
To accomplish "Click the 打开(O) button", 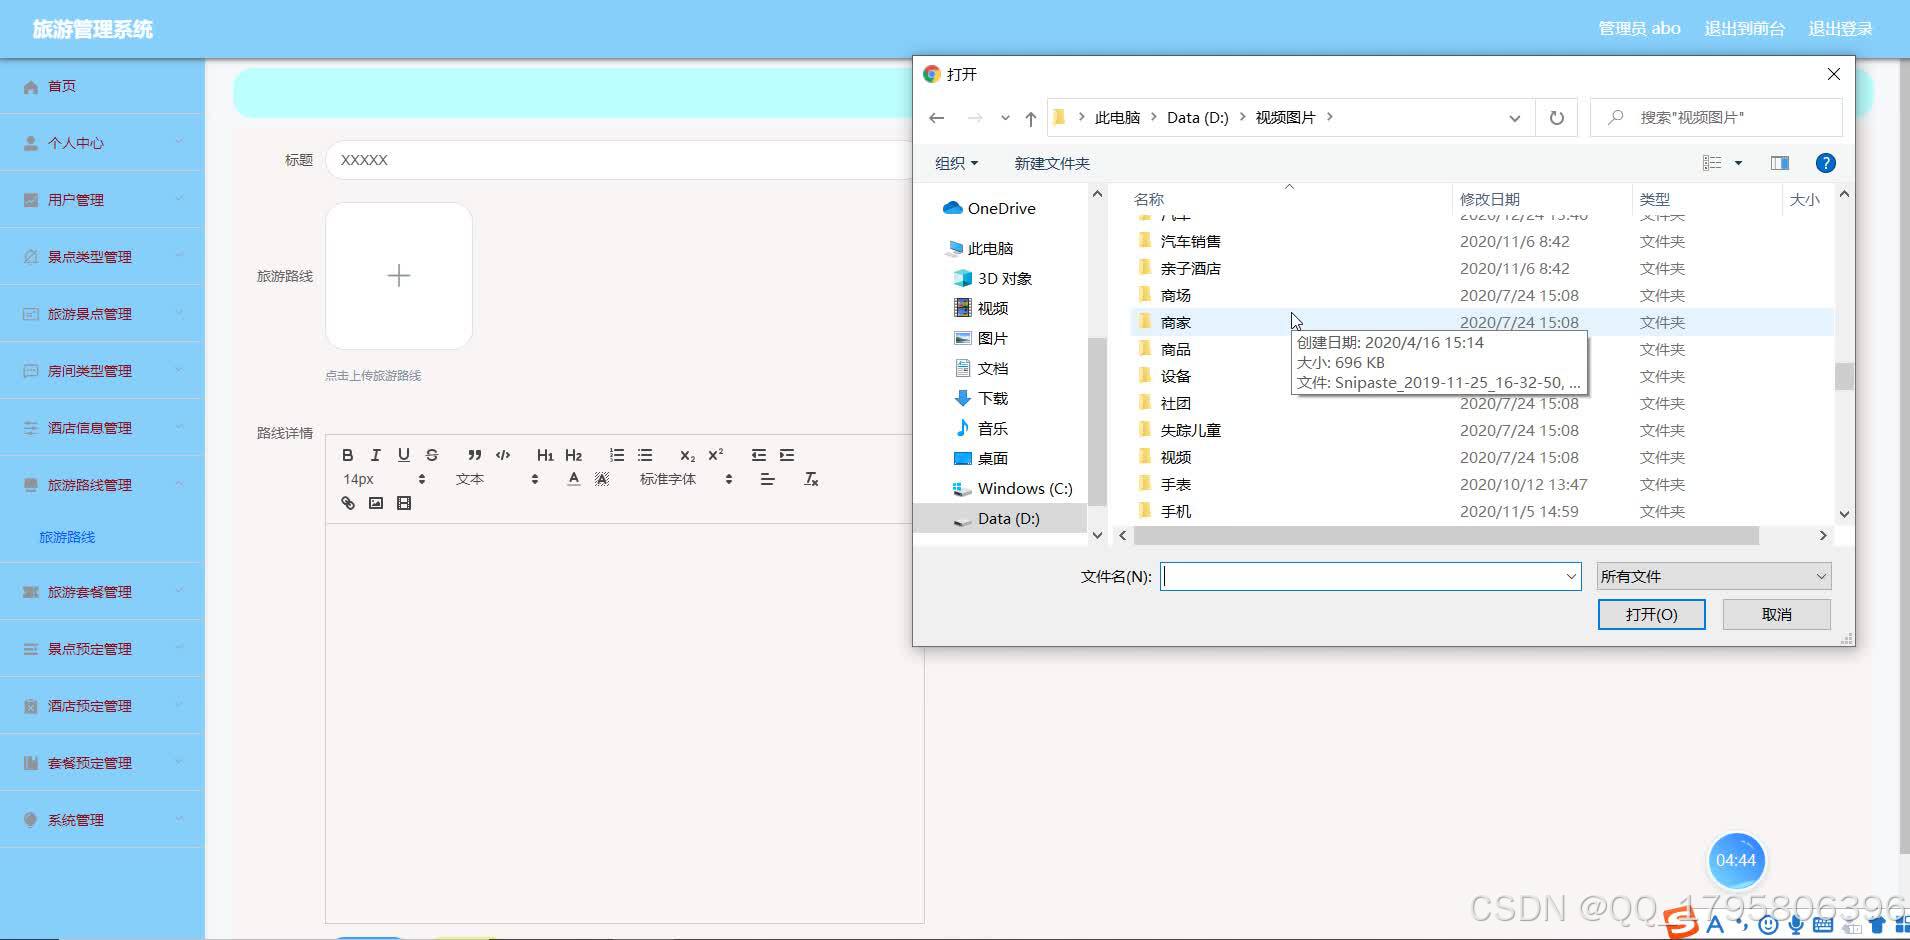I will point(1651,614).
